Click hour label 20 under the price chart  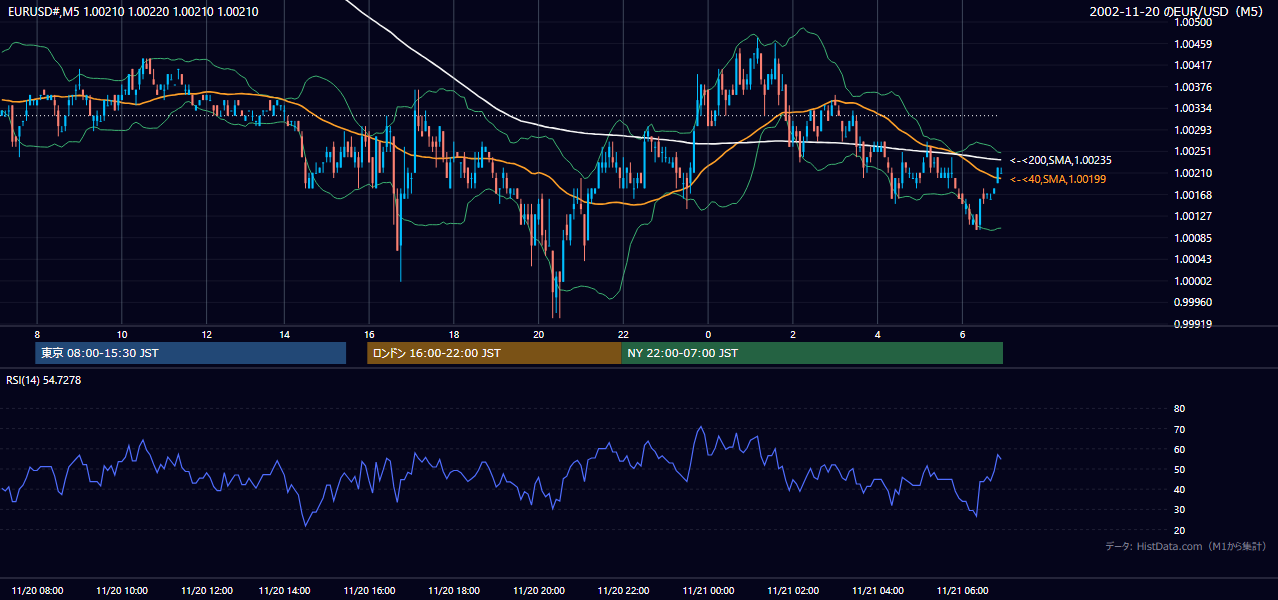click(x=539, y=333)
